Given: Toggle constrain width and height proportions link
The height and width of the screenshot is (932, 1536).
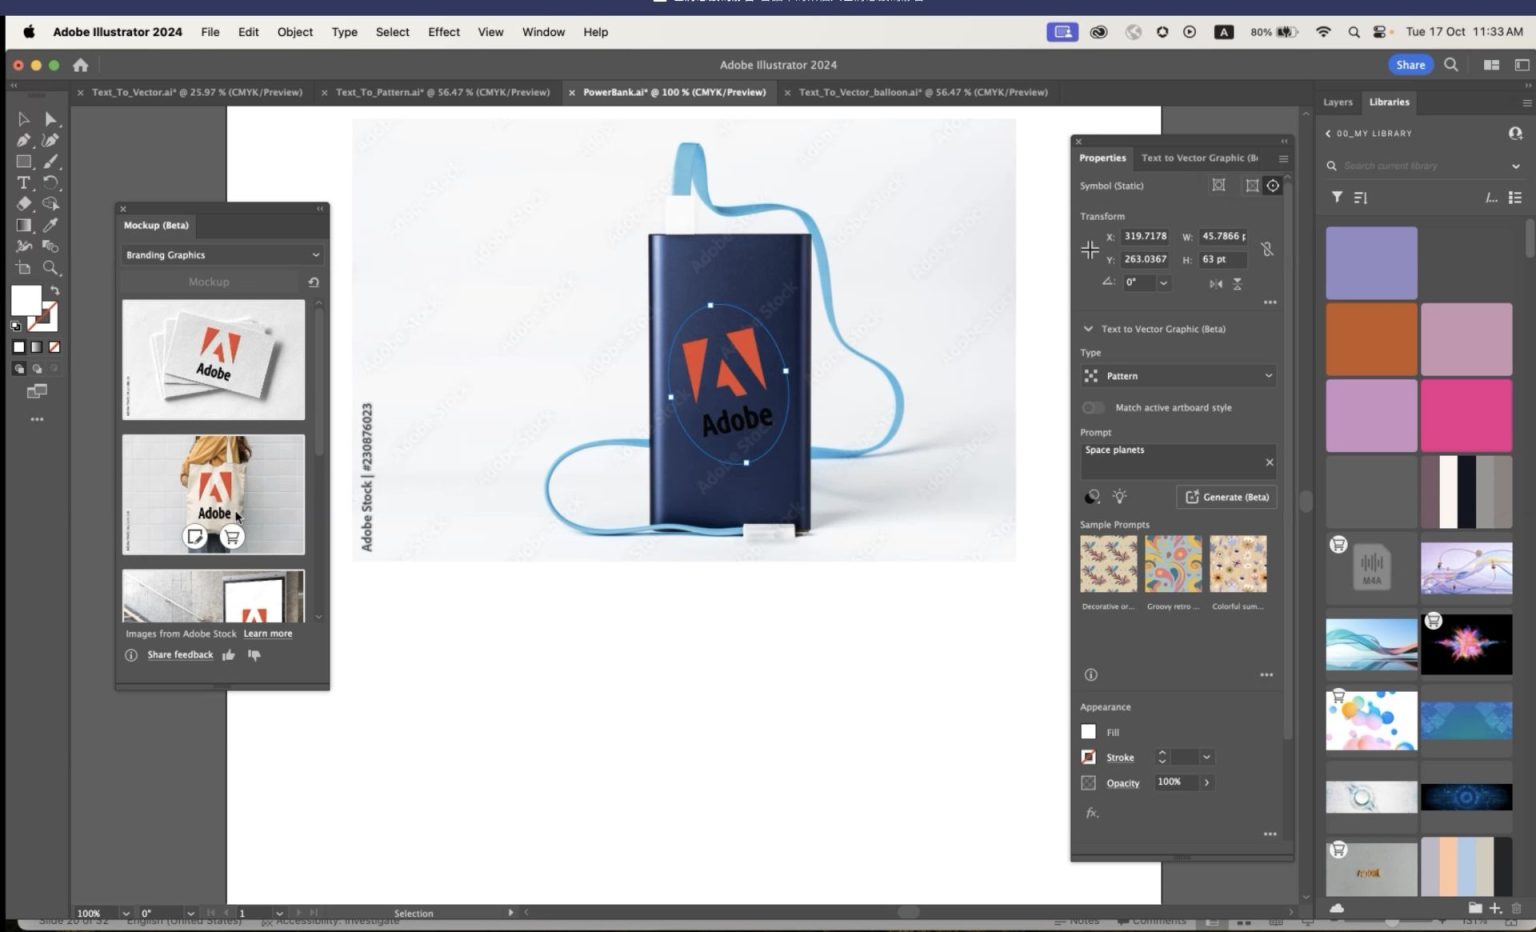Looking at the screenshot, I should click(1267, 248).
